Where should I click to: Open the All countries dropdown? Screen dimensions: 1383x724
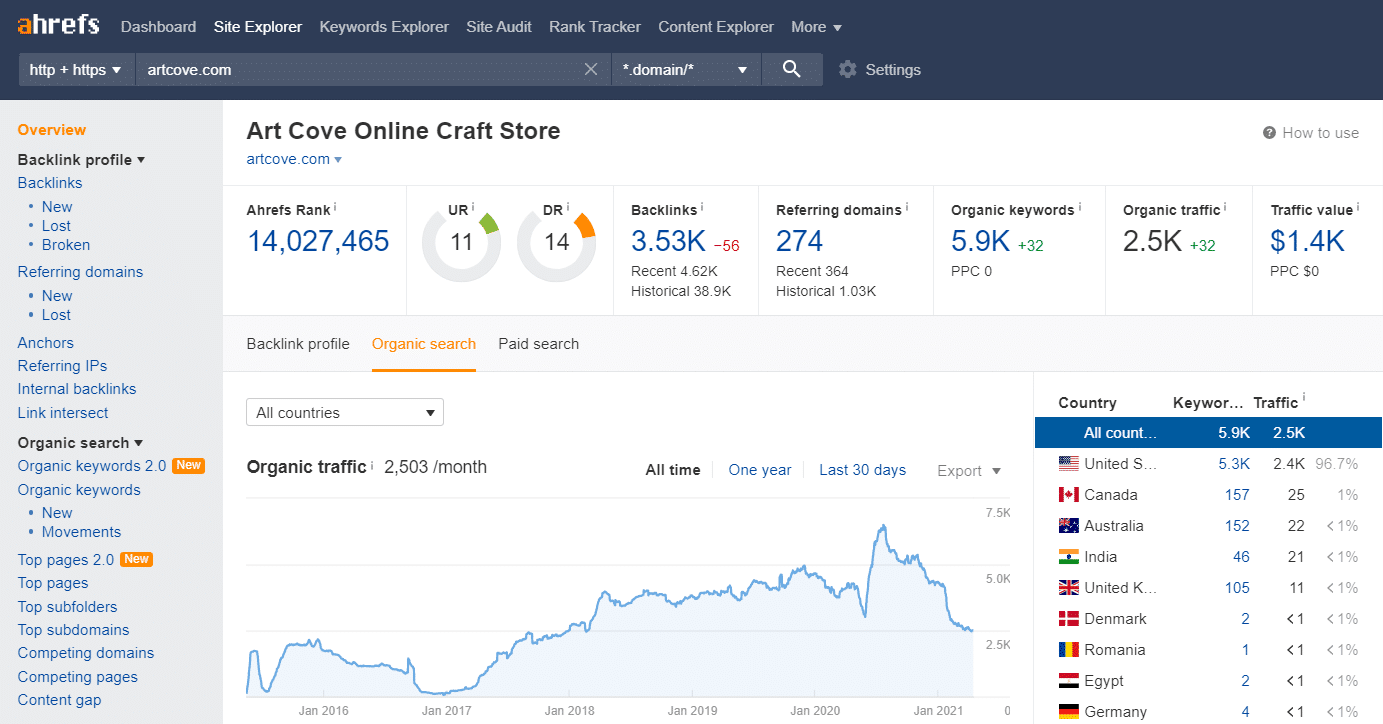(344, 412)
